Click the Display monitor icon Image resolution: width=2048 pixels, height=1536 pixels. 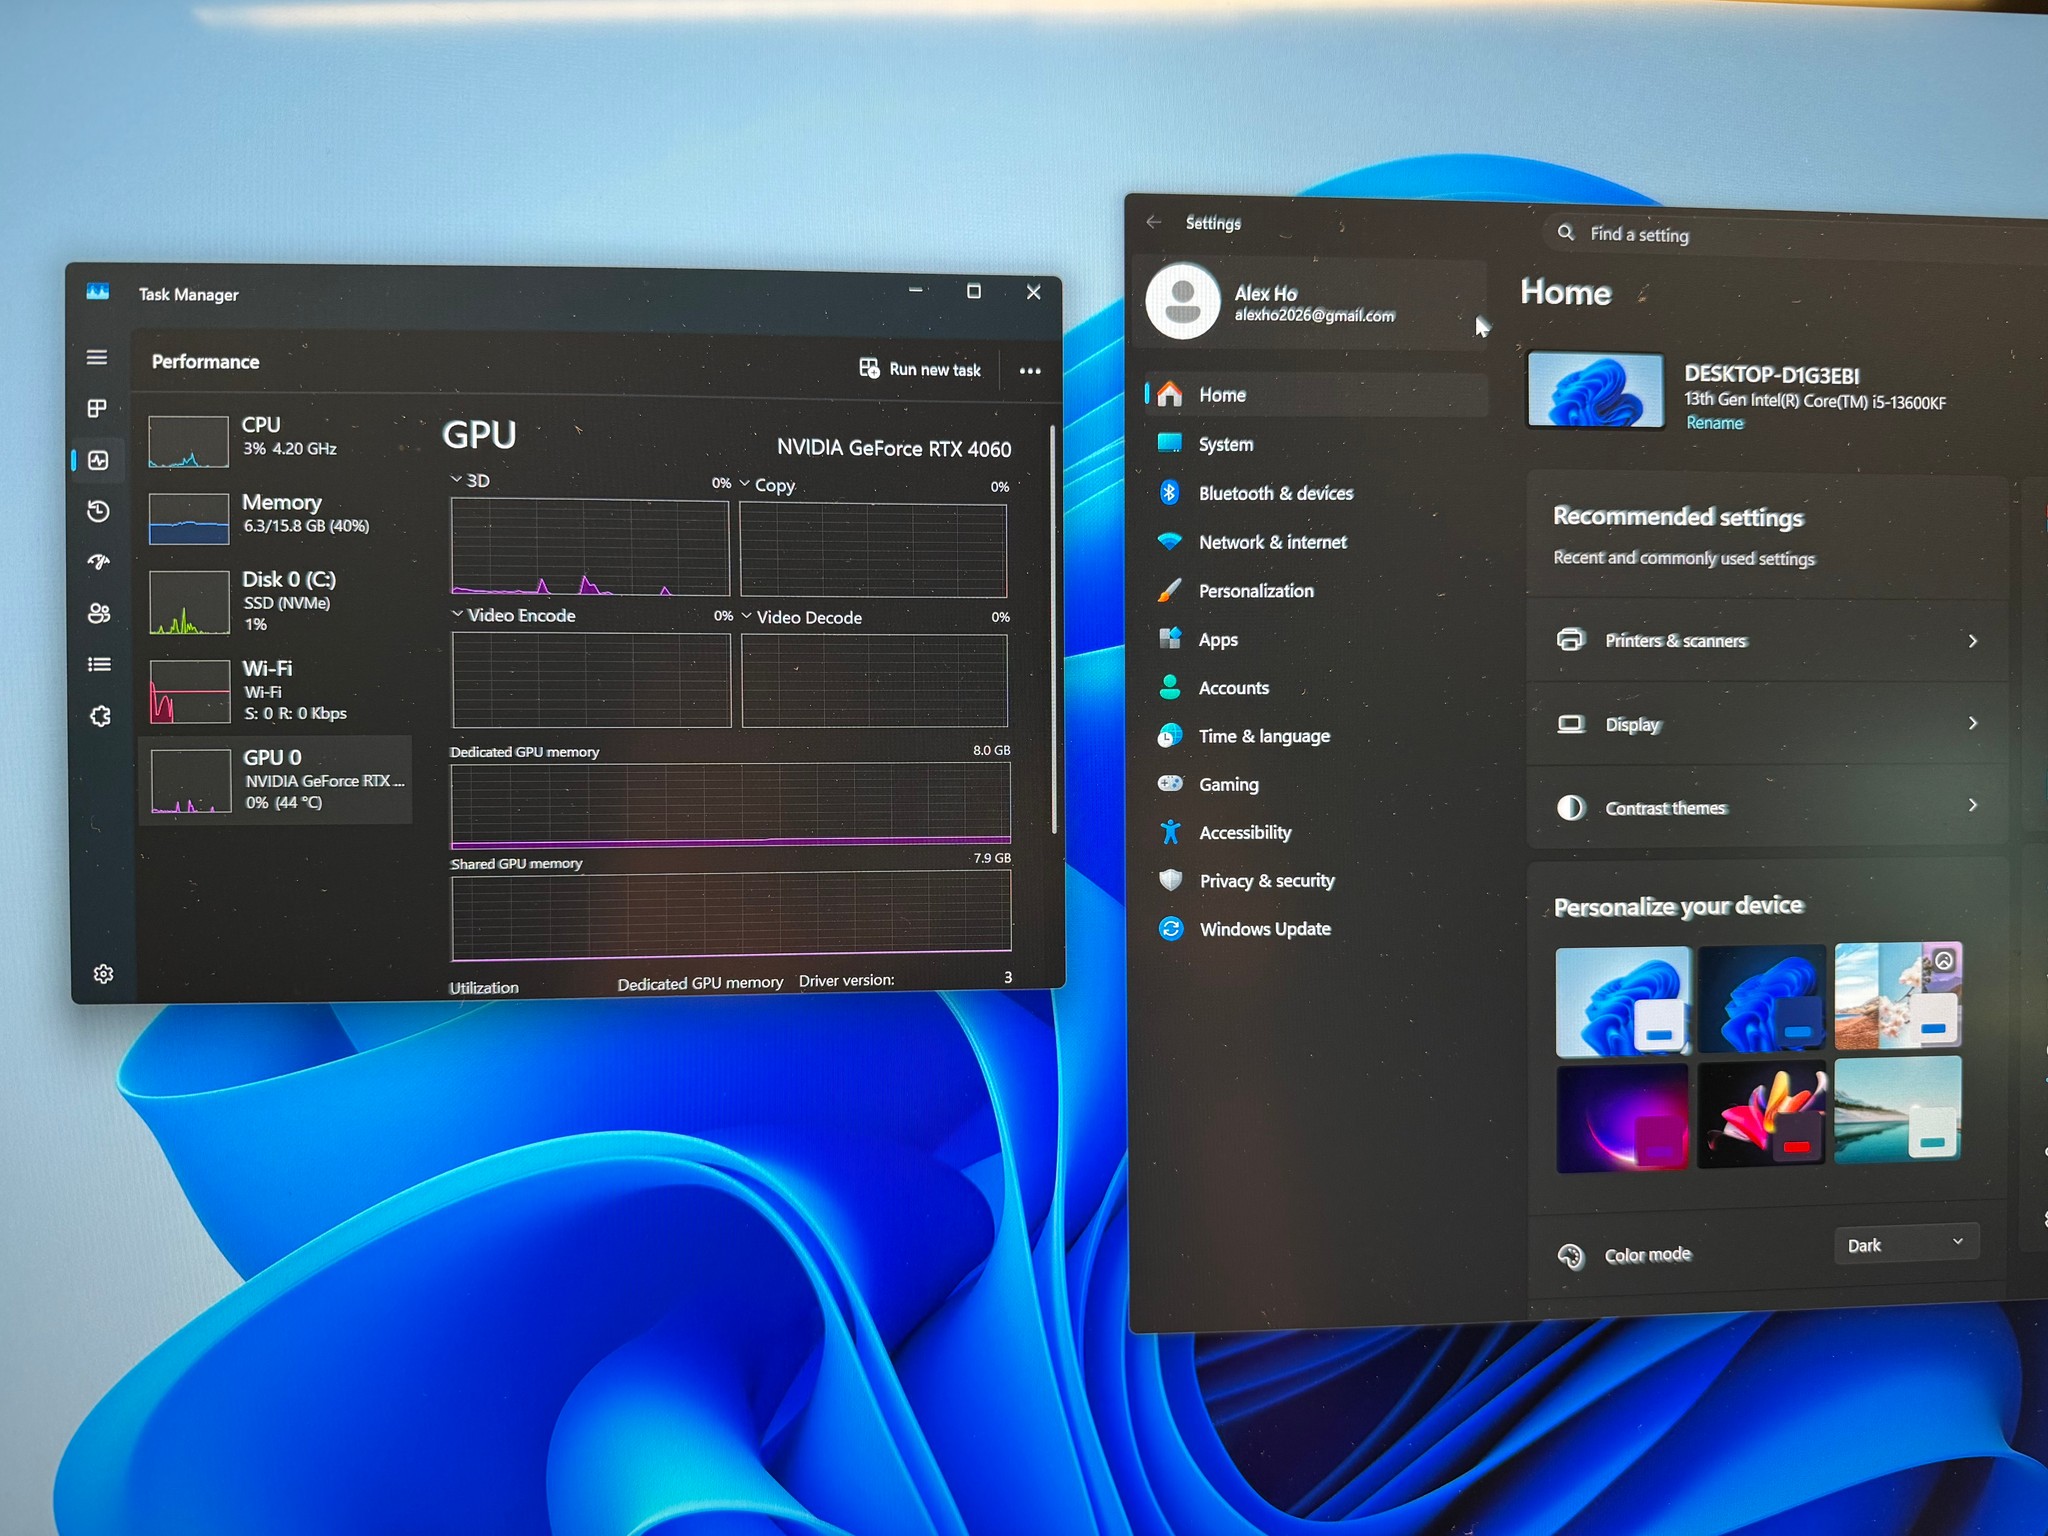click(1571, 723)
